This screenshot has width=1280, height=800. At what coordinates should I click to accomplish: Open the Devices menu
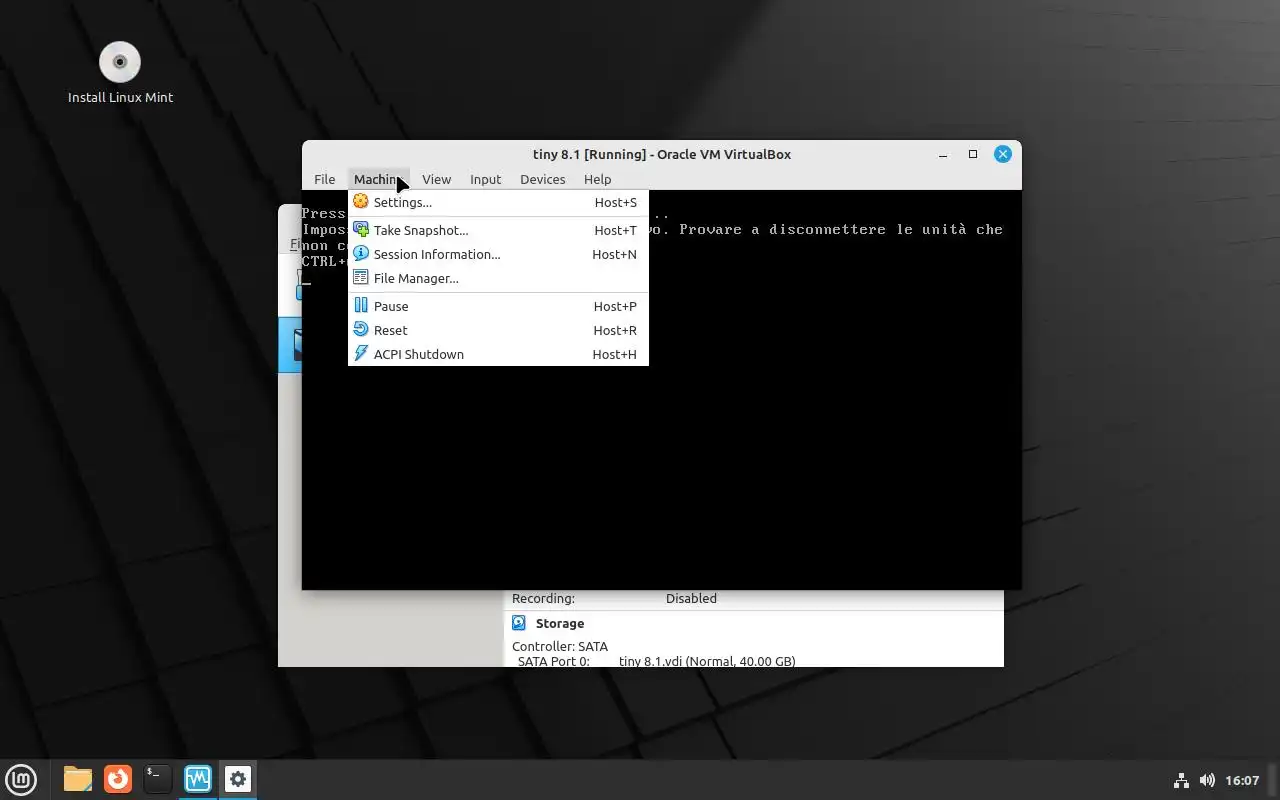click(x=542, y=179)
